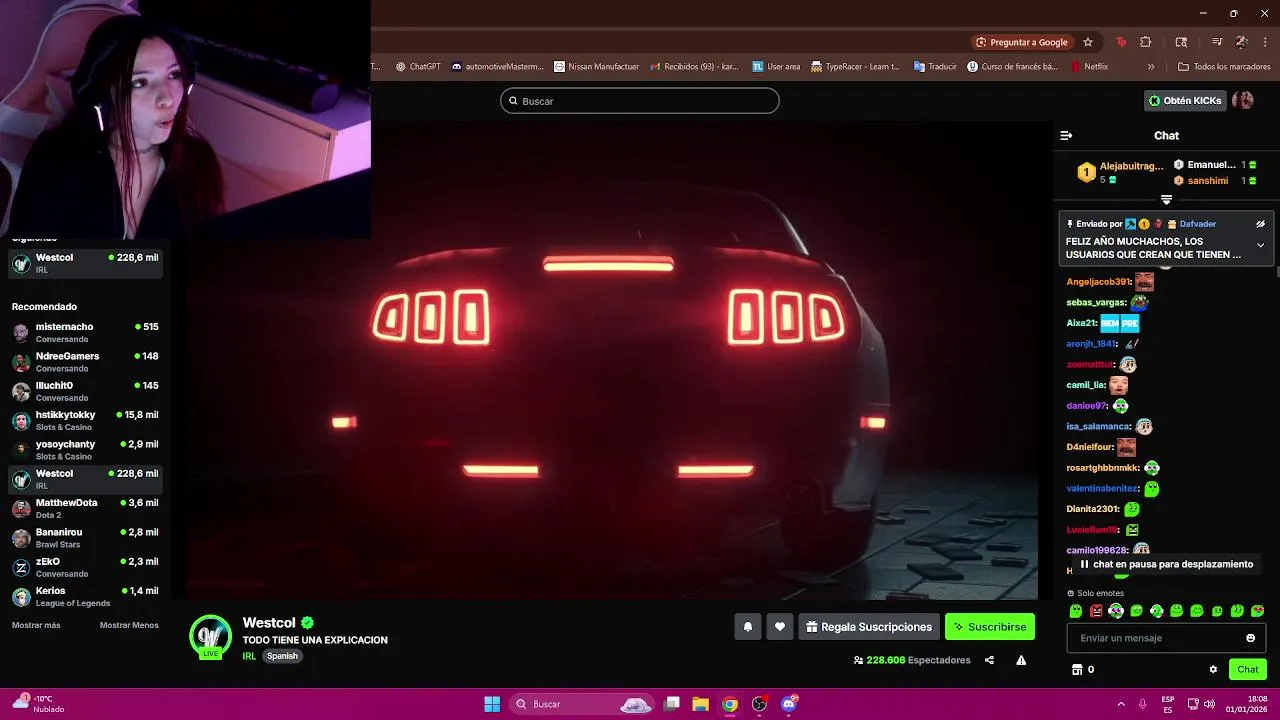Click username Angeljacob391 in chat
This screenshot has width=1280, height=720.
click(x=1098, y=282)
